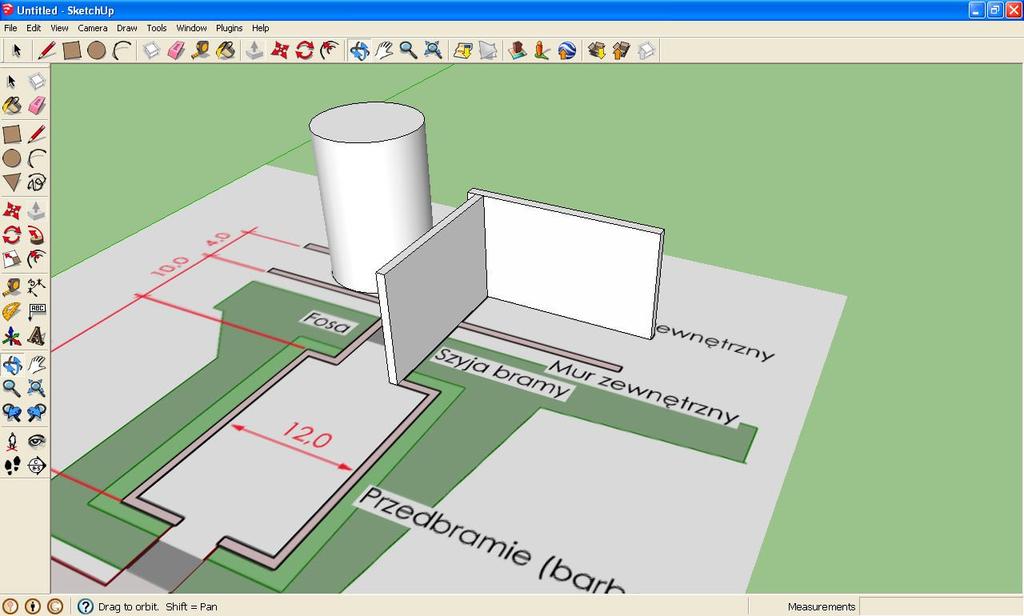The image size is (1024, 616).
Task: Activate the Arc tool in the top toolbar
Action: (122, 50)
